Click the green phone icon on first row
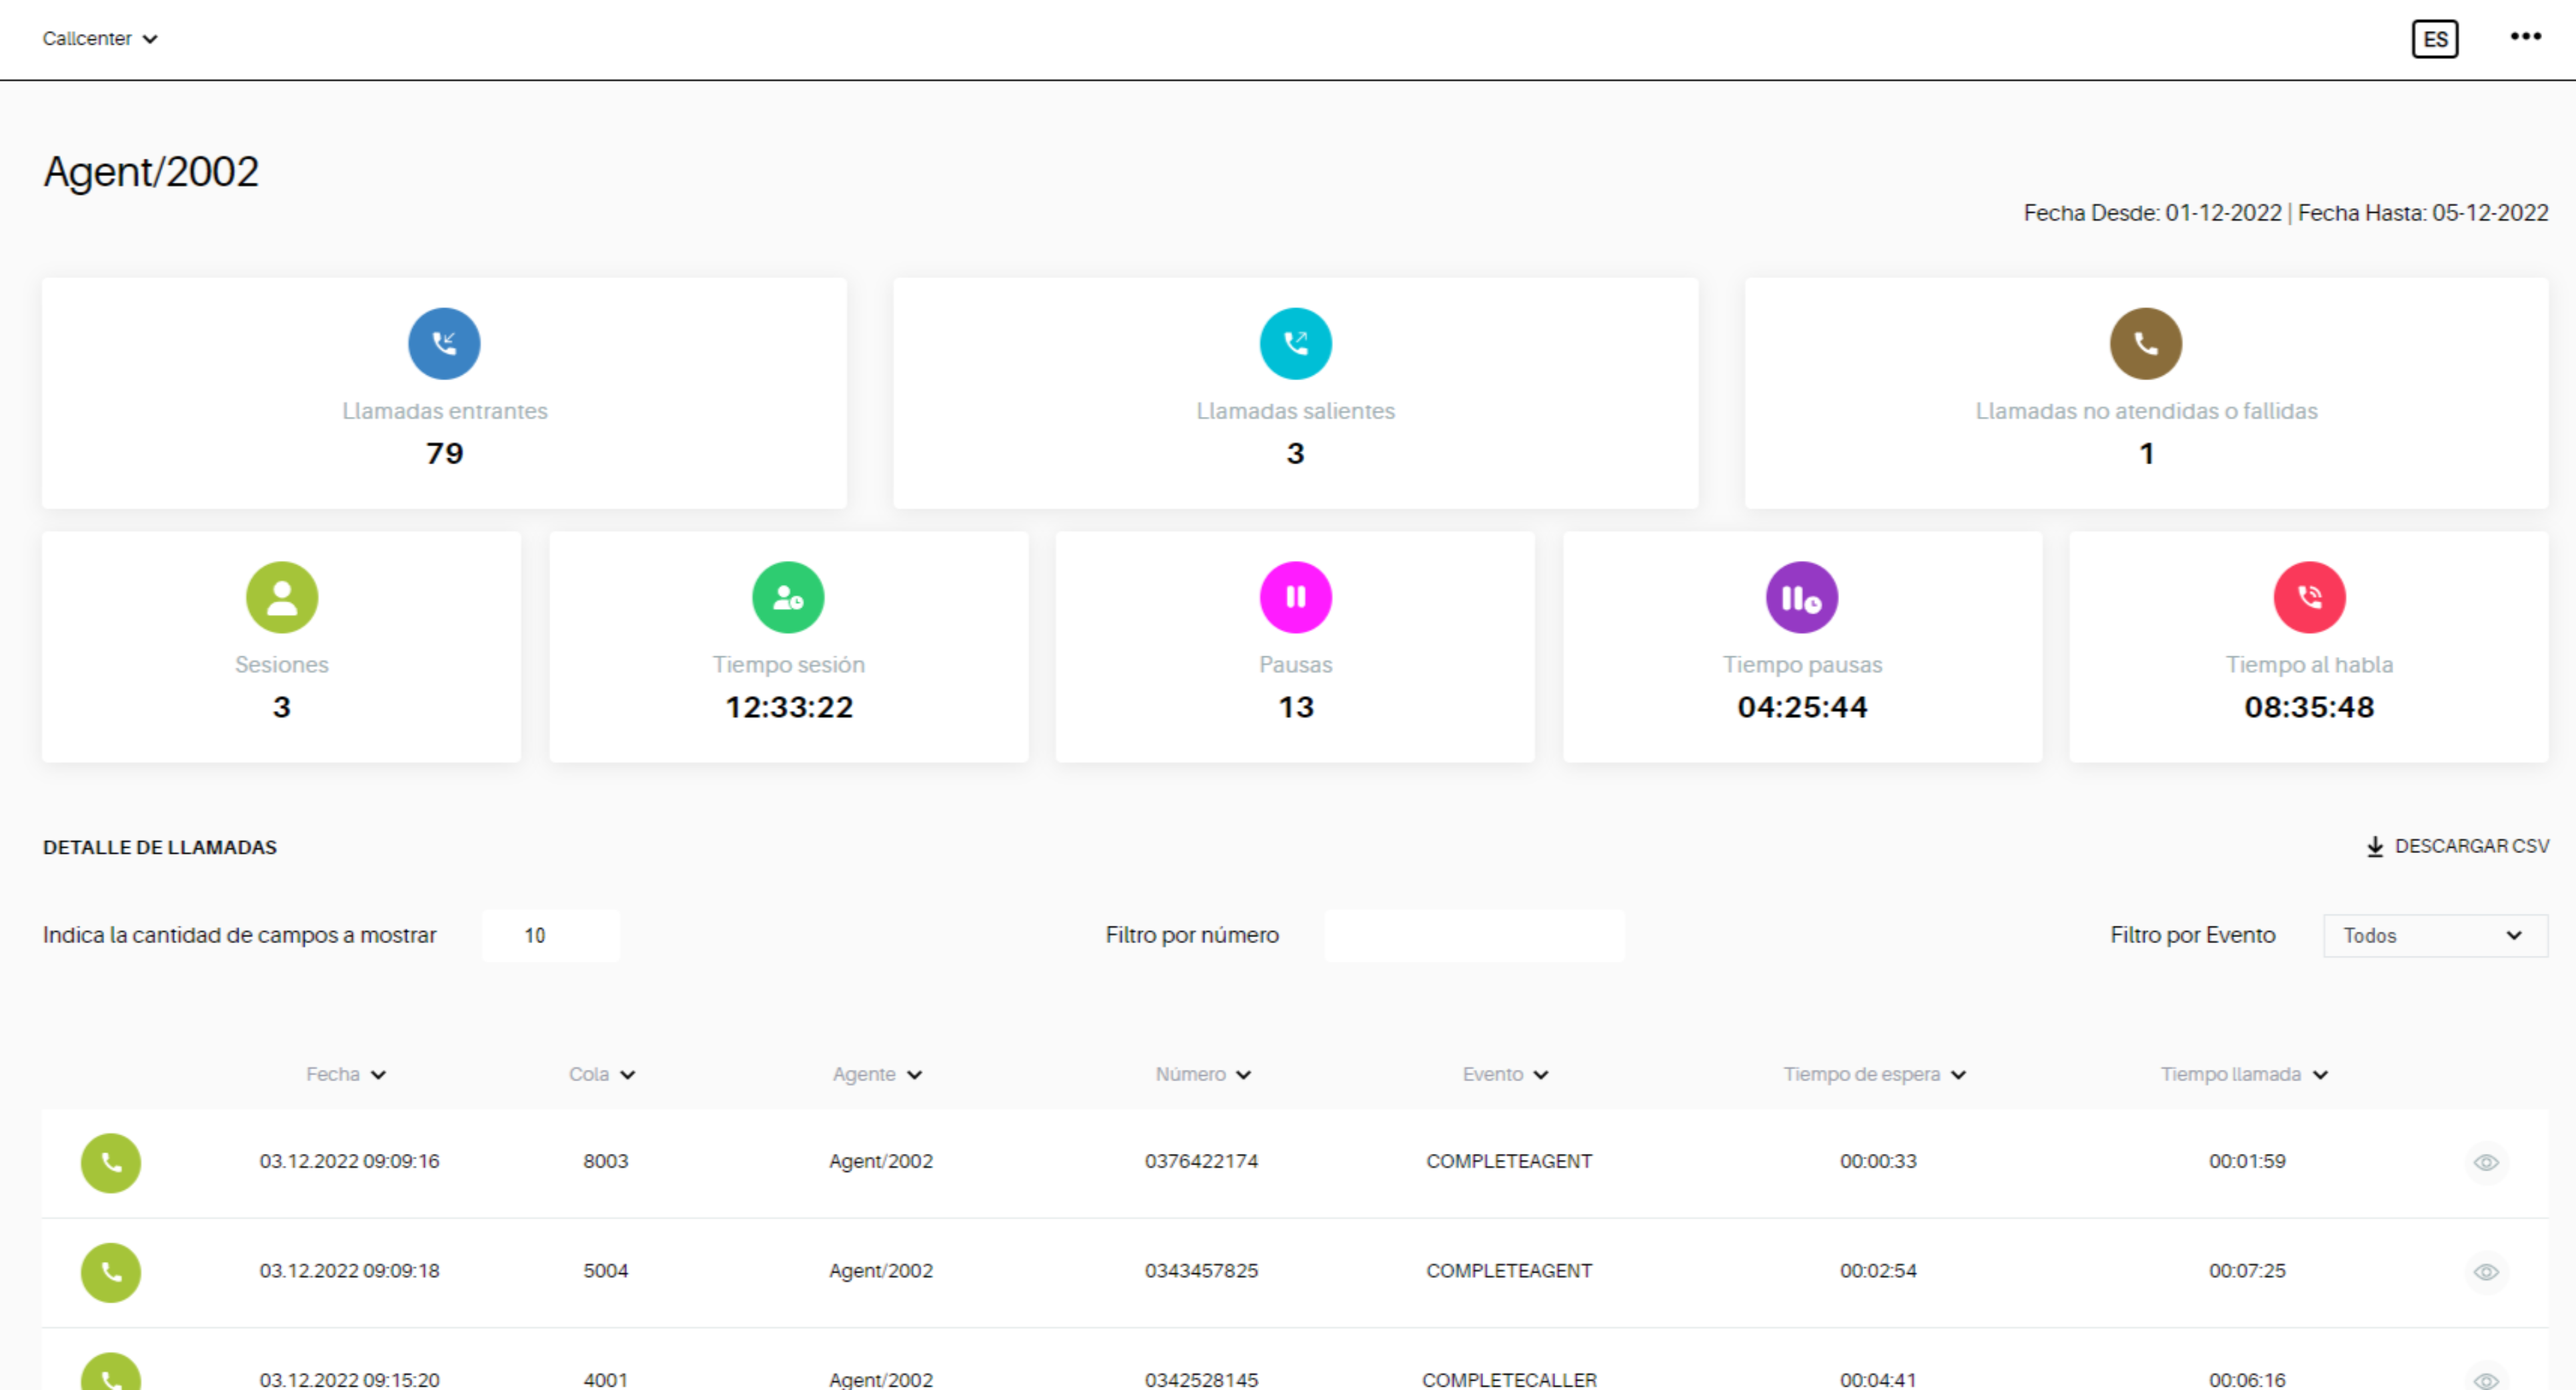 tap(111, 1162)
